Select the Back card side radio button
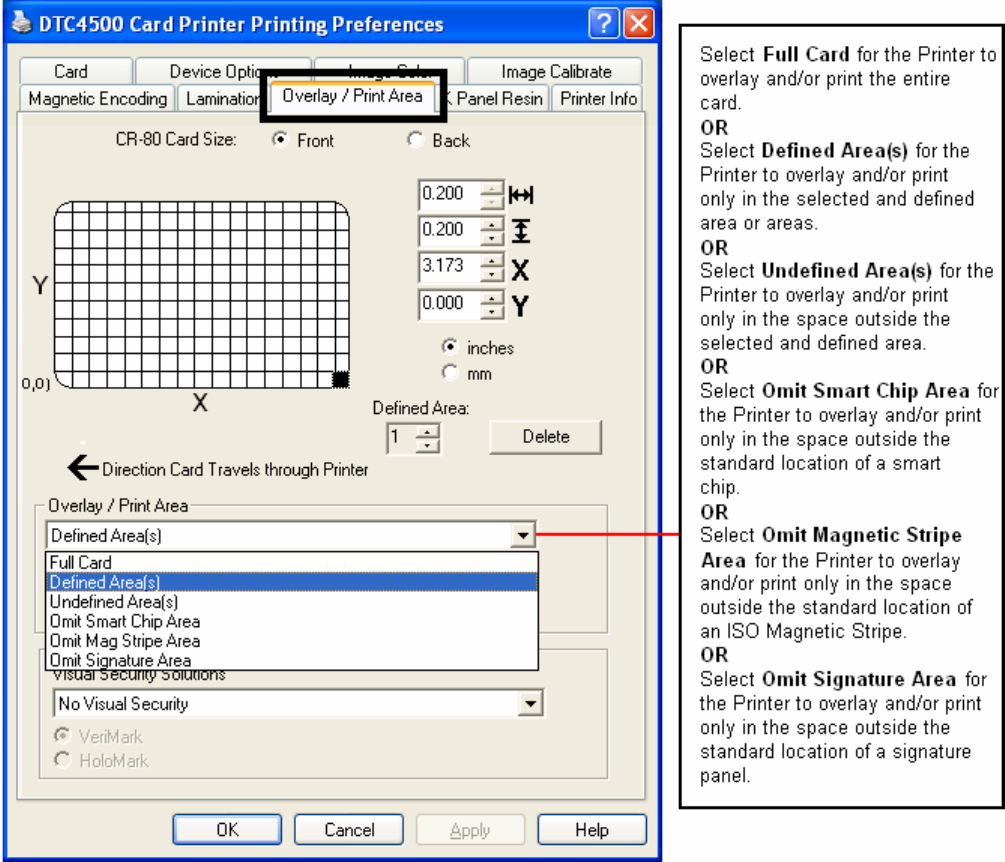The width and height of the screenshot is (1005, 862). tap(415, 140)
